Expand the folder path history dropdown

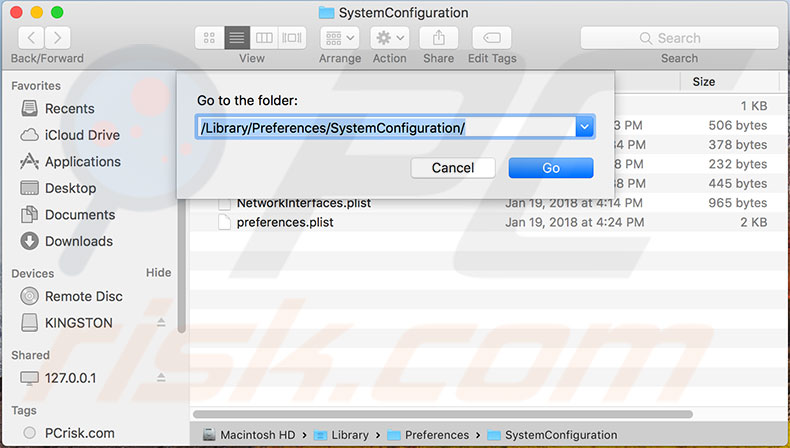click(584, 127)
